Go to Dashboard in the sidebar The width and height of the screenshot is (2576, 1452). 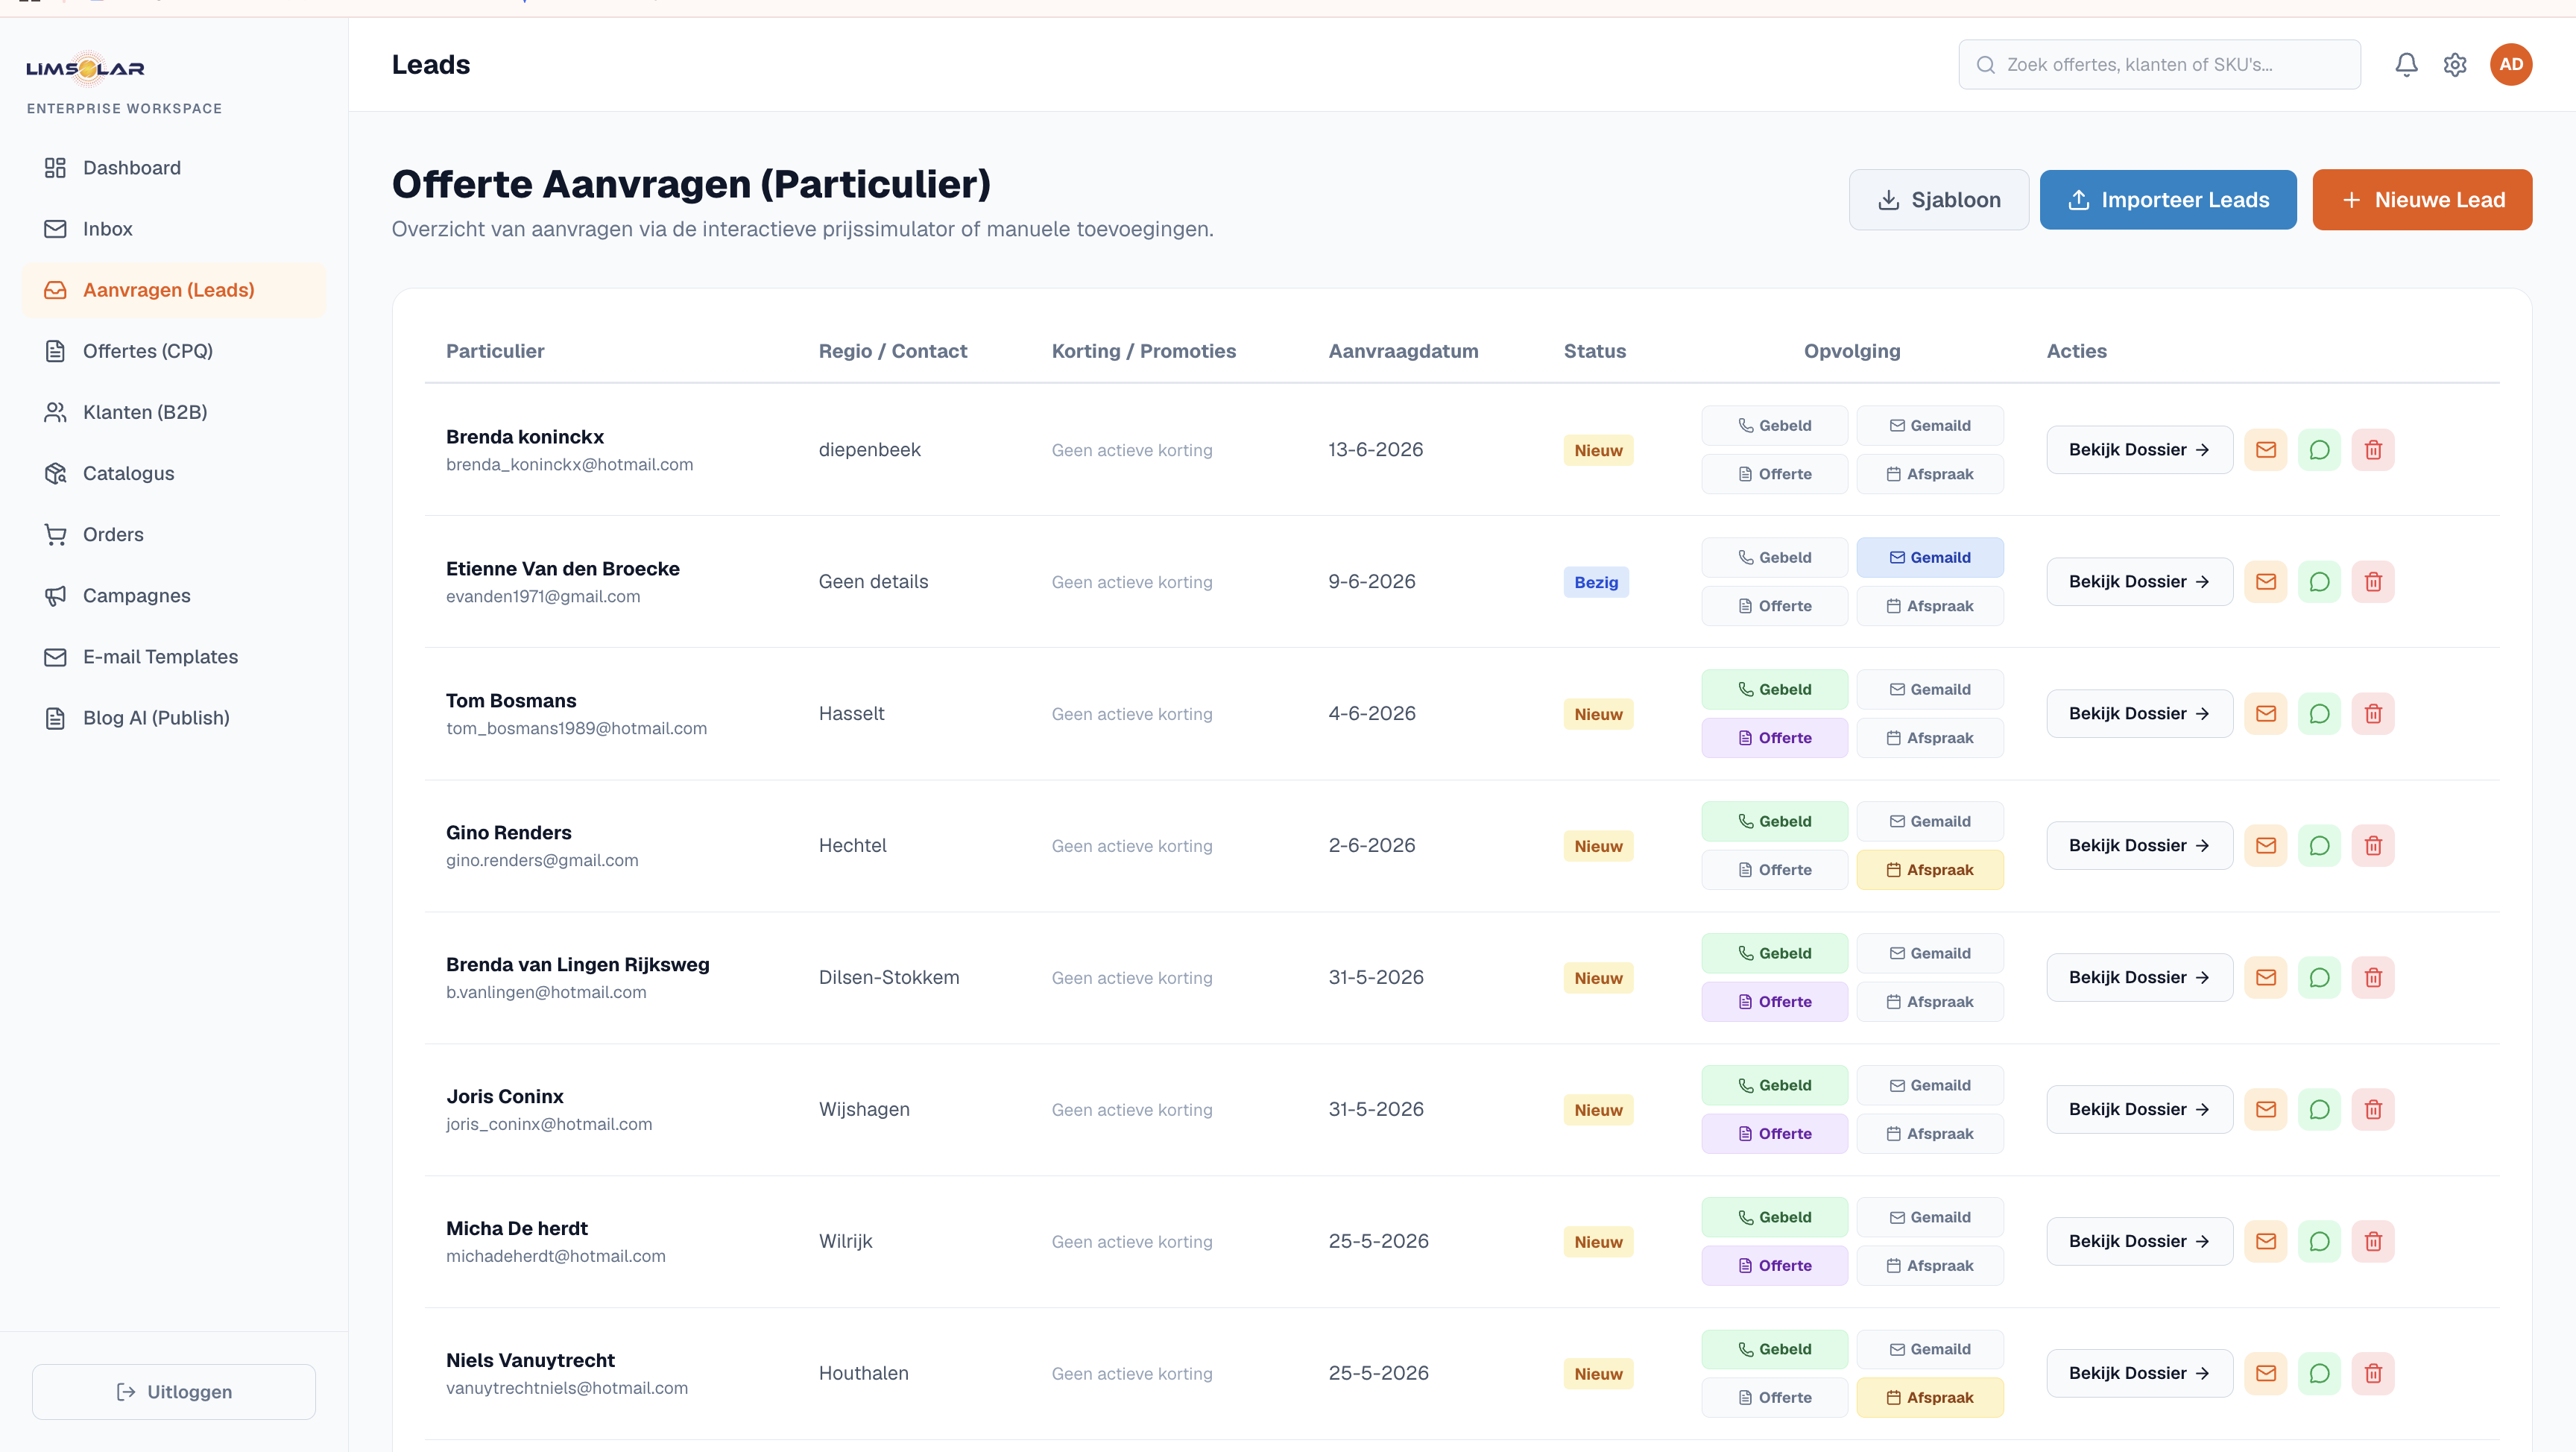pyautogui.click(x=174, y=168)
